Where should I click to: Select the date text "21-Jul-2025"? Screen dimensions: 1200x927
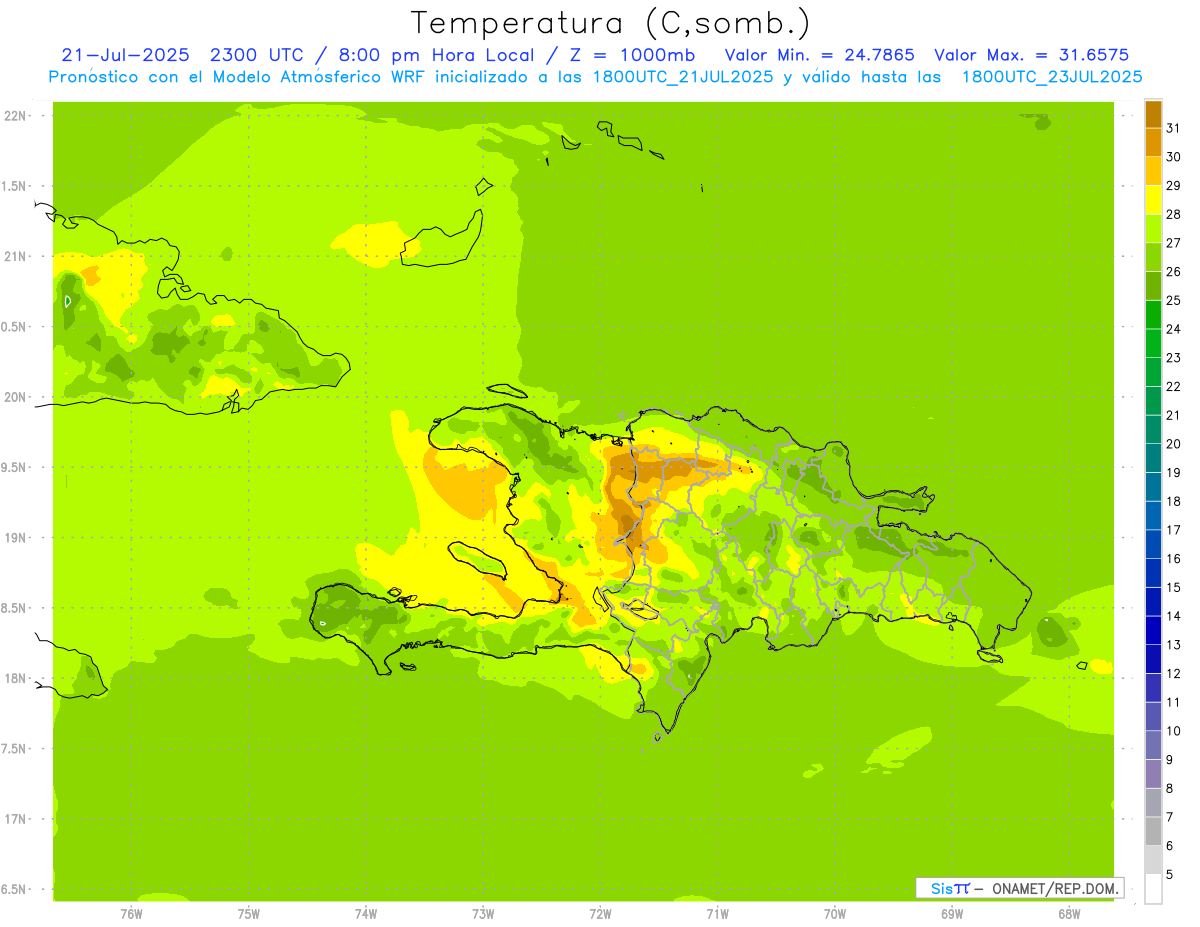tap(125, 55)
